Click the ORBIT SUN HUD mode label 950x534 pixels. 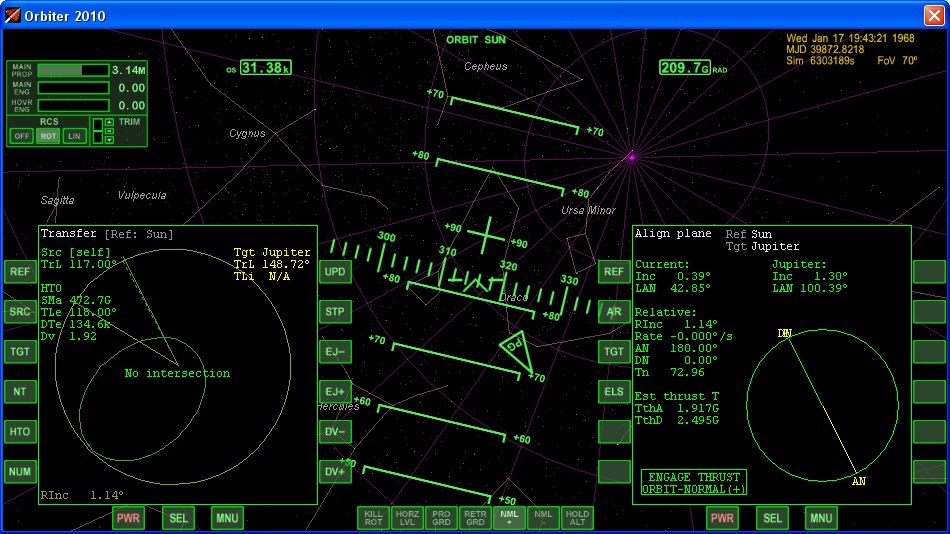[x=476, y=40]
